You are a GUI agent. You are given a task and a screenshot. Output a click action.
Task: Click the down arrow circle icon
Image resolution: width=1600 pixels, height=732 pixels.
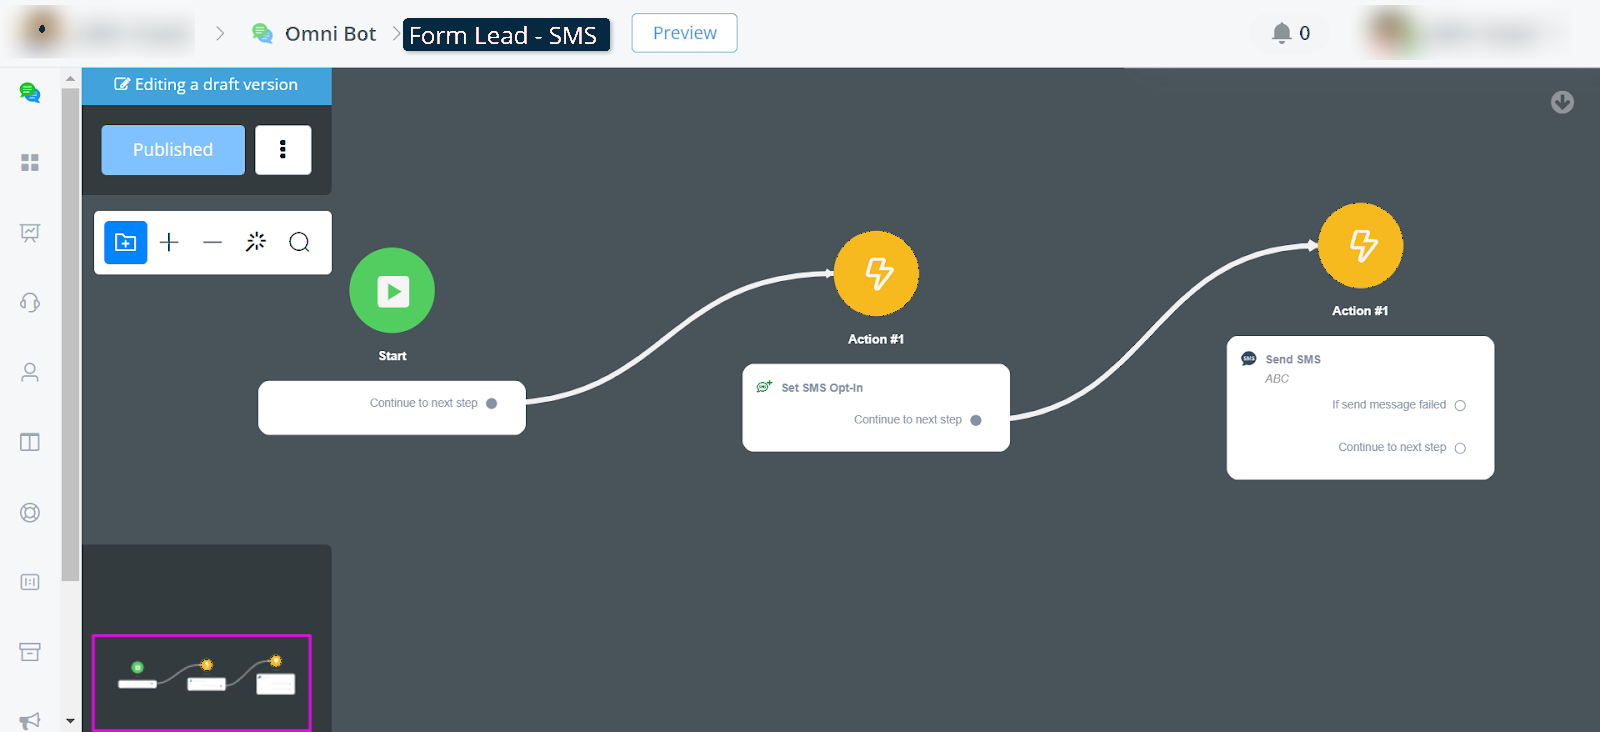1562,102
